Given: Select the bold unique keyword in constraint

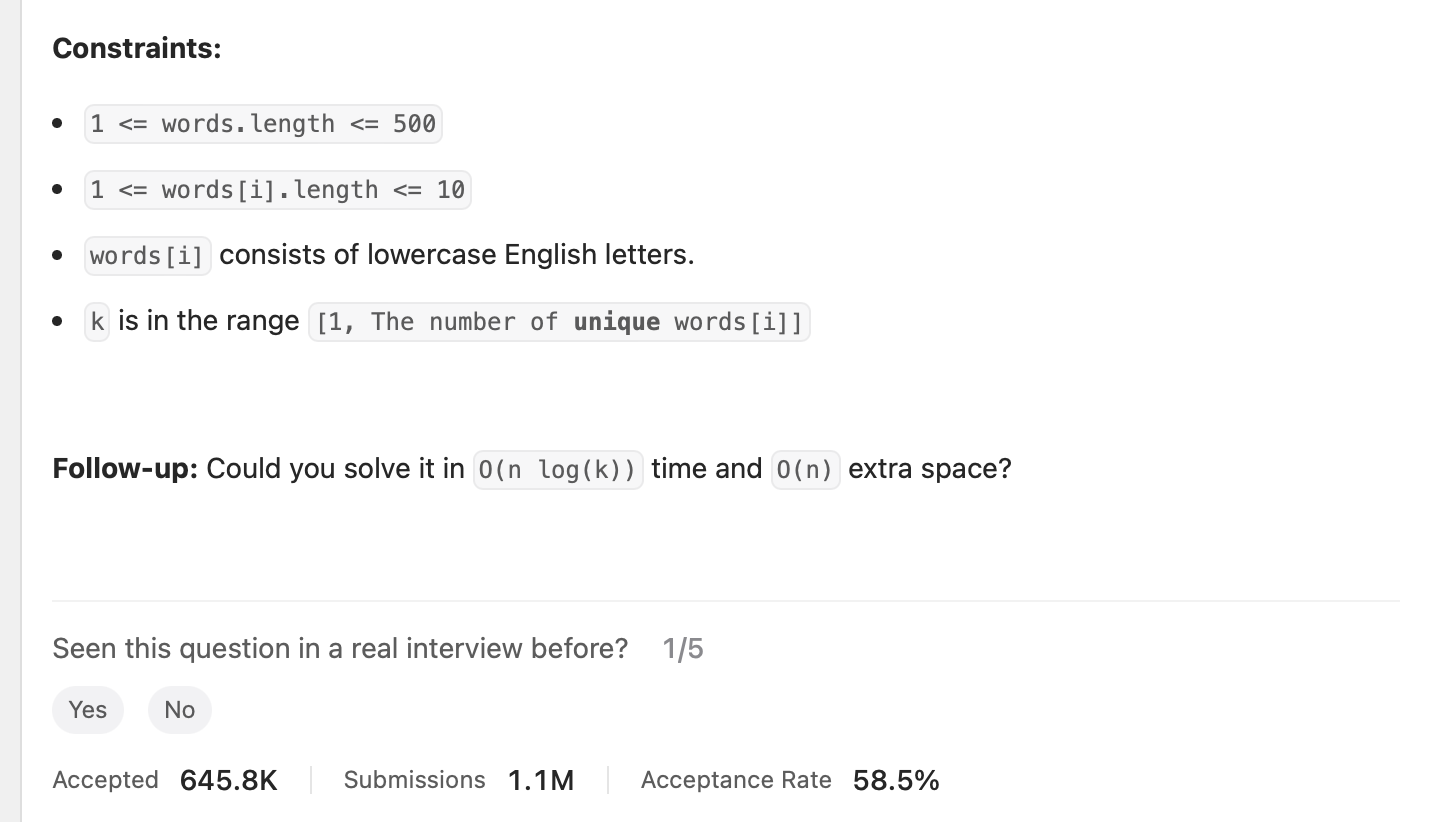Looking at the screenshot, I should 617,321.
